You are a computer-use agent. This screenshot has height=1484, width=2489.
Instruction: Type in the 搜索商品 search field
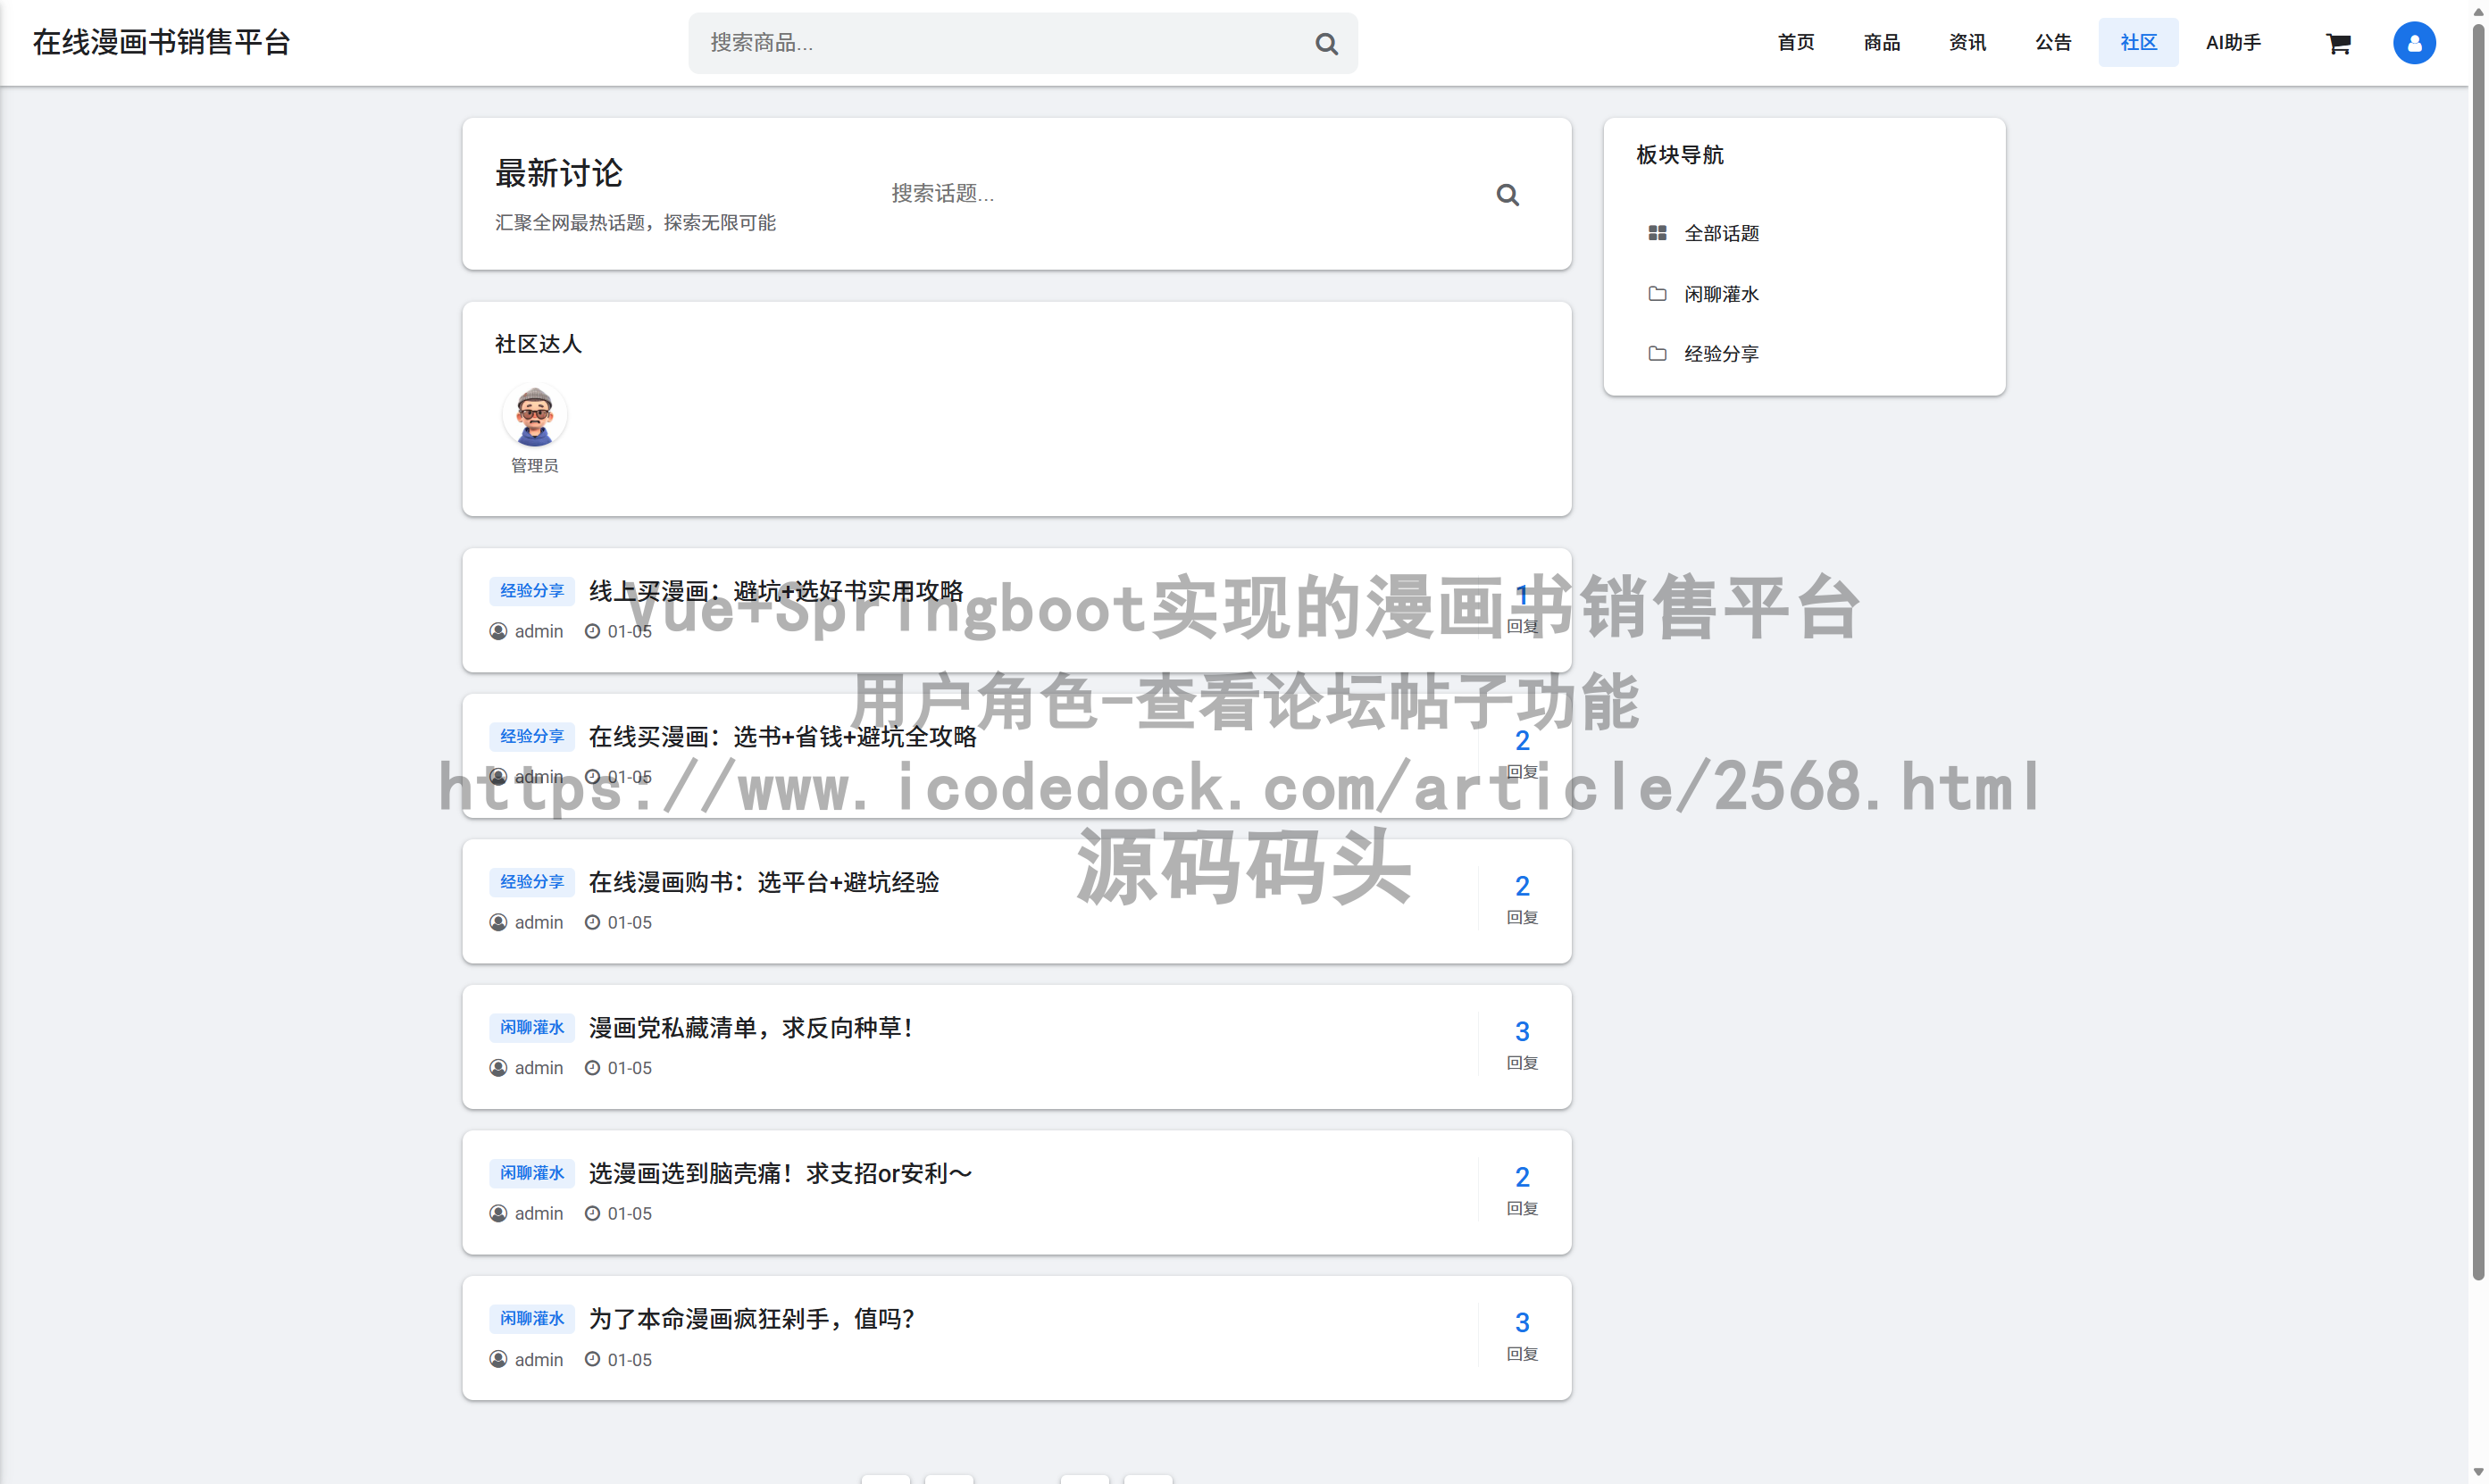pyautogui.click(x=1000, y=43)
